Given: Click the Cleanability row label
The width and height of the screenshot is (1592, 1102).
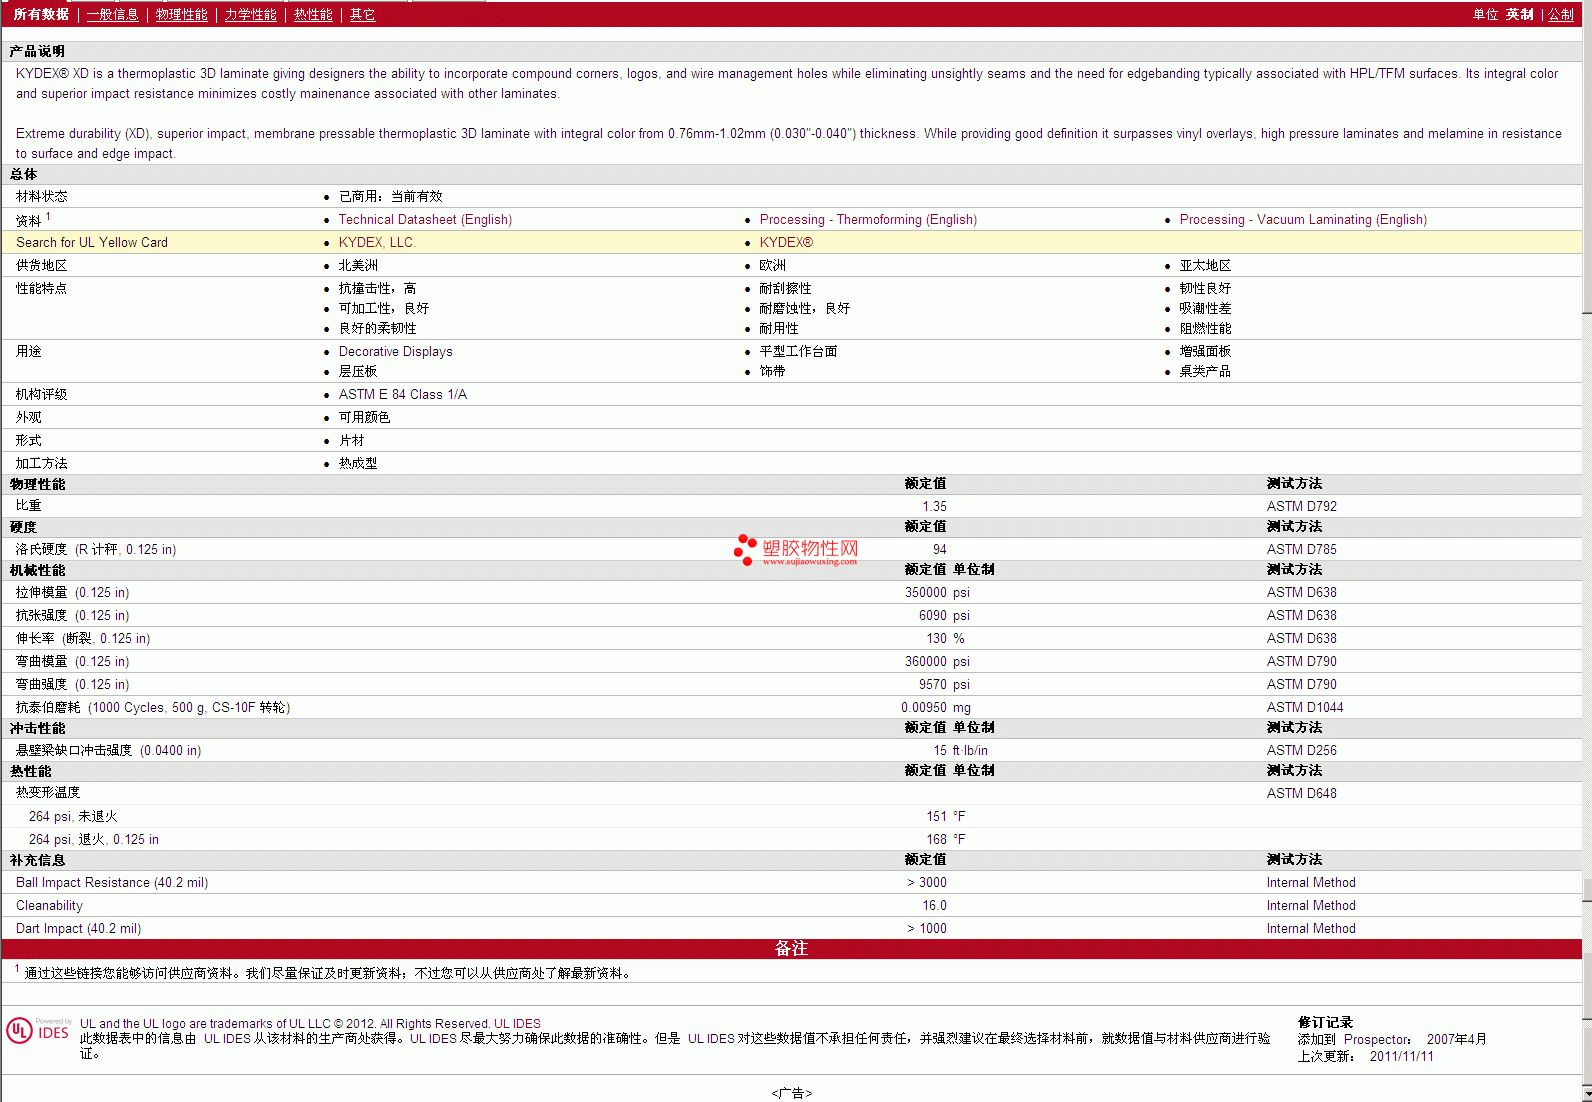Looking at the screenshot, I should click(x=49, y=906).
